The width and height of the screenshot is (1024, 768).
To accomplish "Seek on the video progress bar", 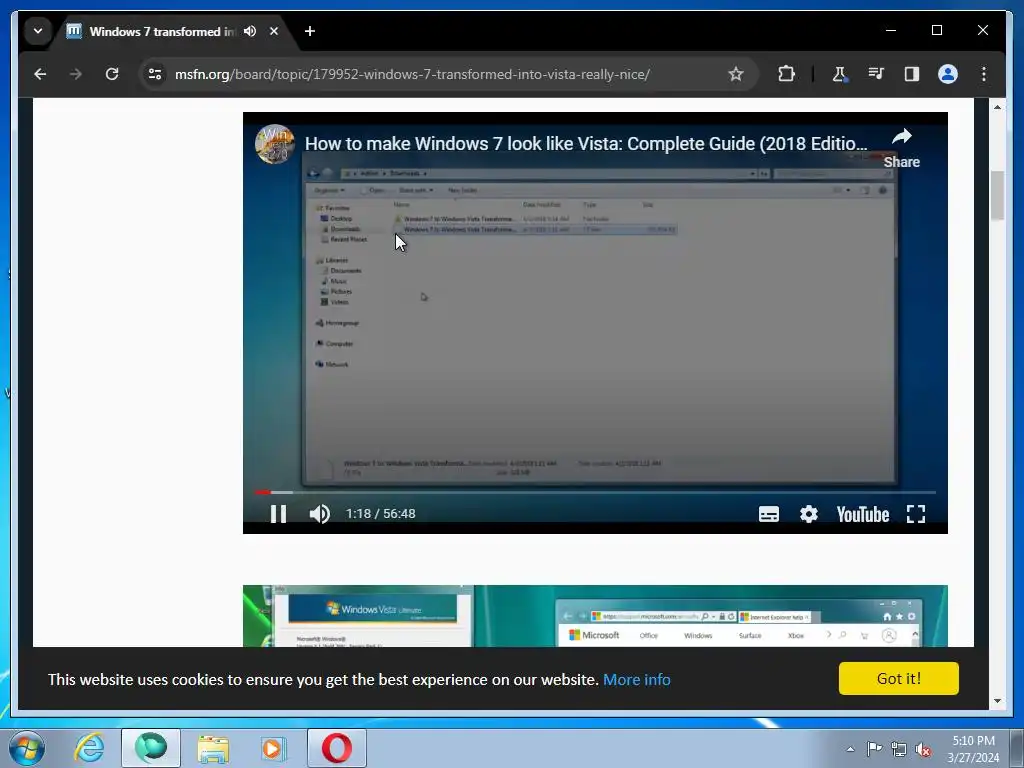I will point(595,492).
